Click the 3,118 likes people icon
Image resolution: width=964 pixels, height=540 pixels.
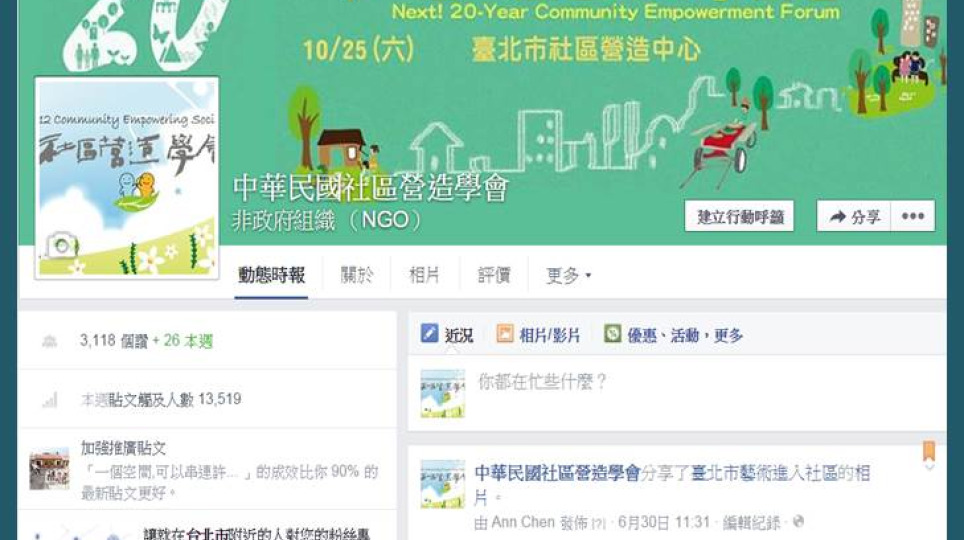coord(49,341)
